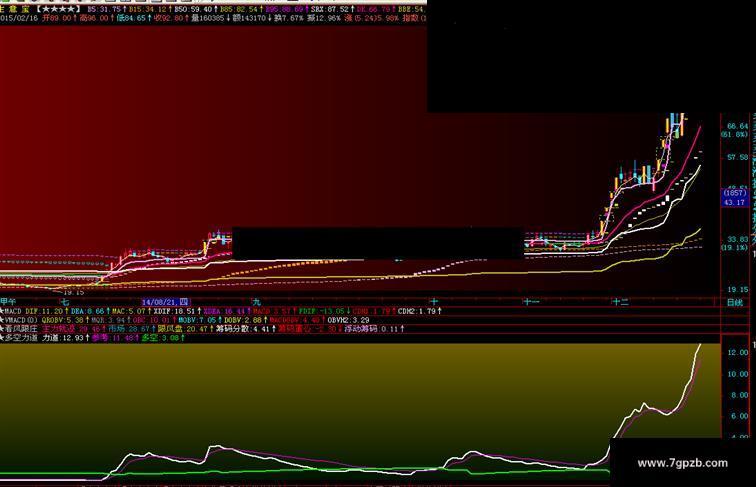Click the 力道:12.93 value
Viewport: 756px width, 487px height.
click(63, 338)
